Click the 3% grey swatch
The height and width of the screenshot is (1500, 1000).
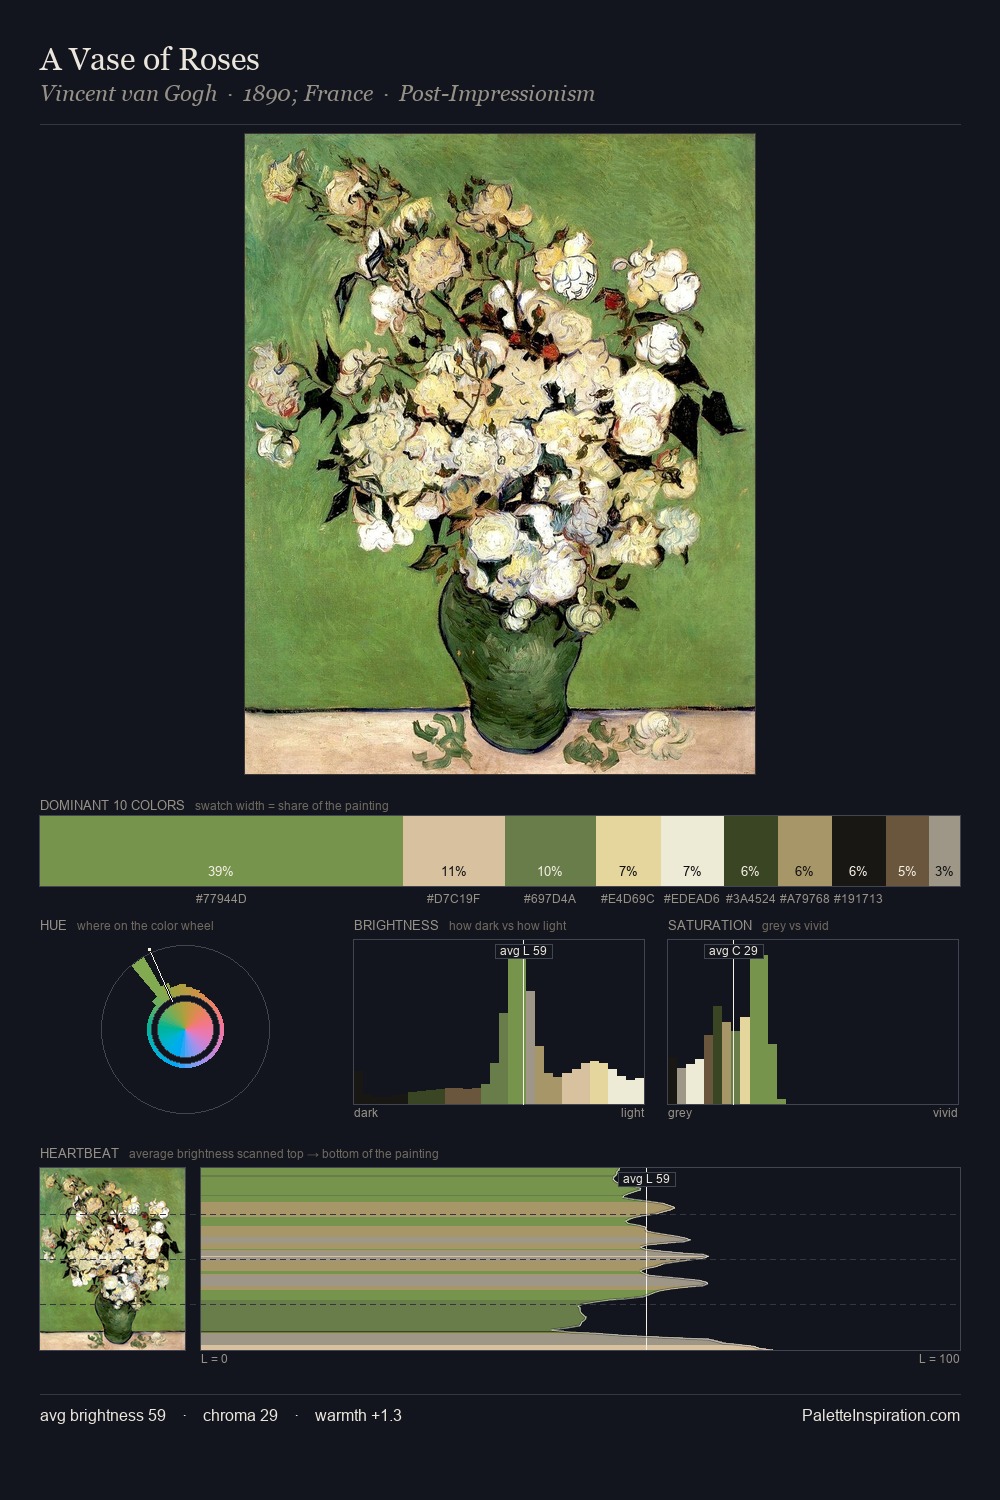[944, 851]
